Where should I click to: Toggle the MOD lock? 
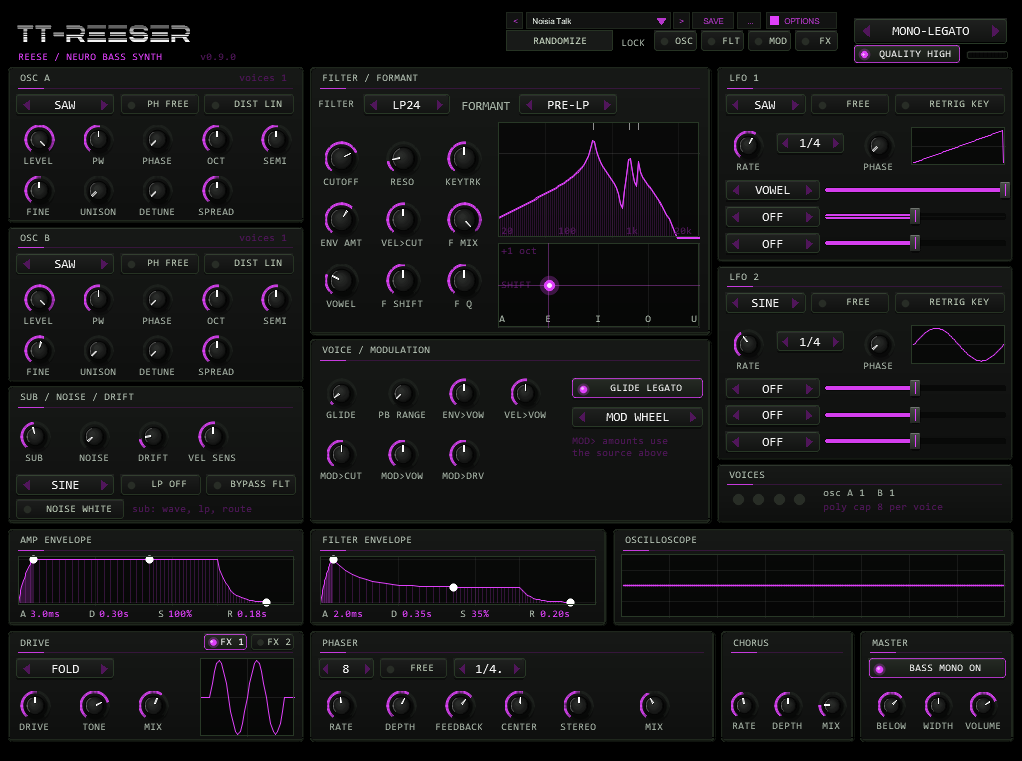pyautogui.click(x=770, y=41)
